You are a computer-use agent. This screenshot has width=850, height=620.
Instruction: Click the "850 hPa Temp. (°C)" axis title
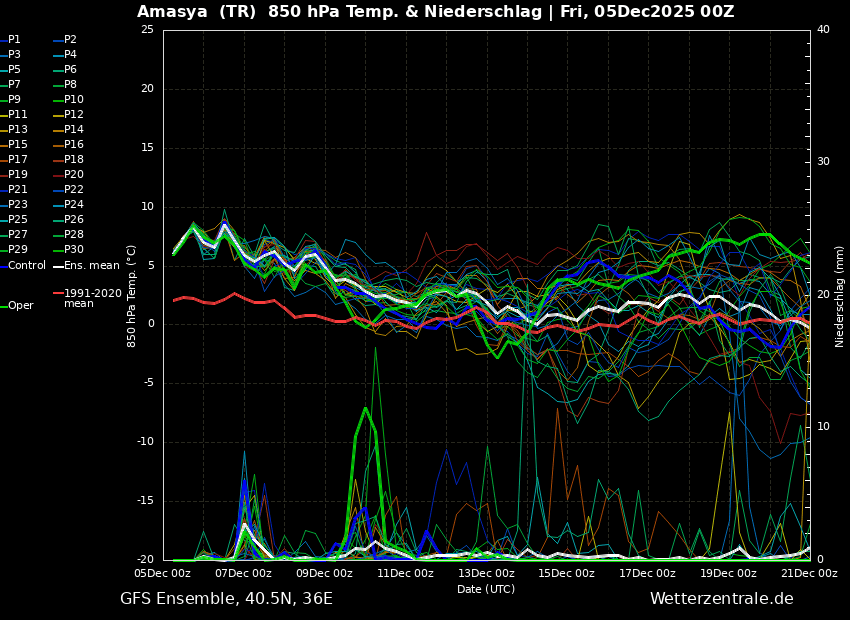point(131,296)
